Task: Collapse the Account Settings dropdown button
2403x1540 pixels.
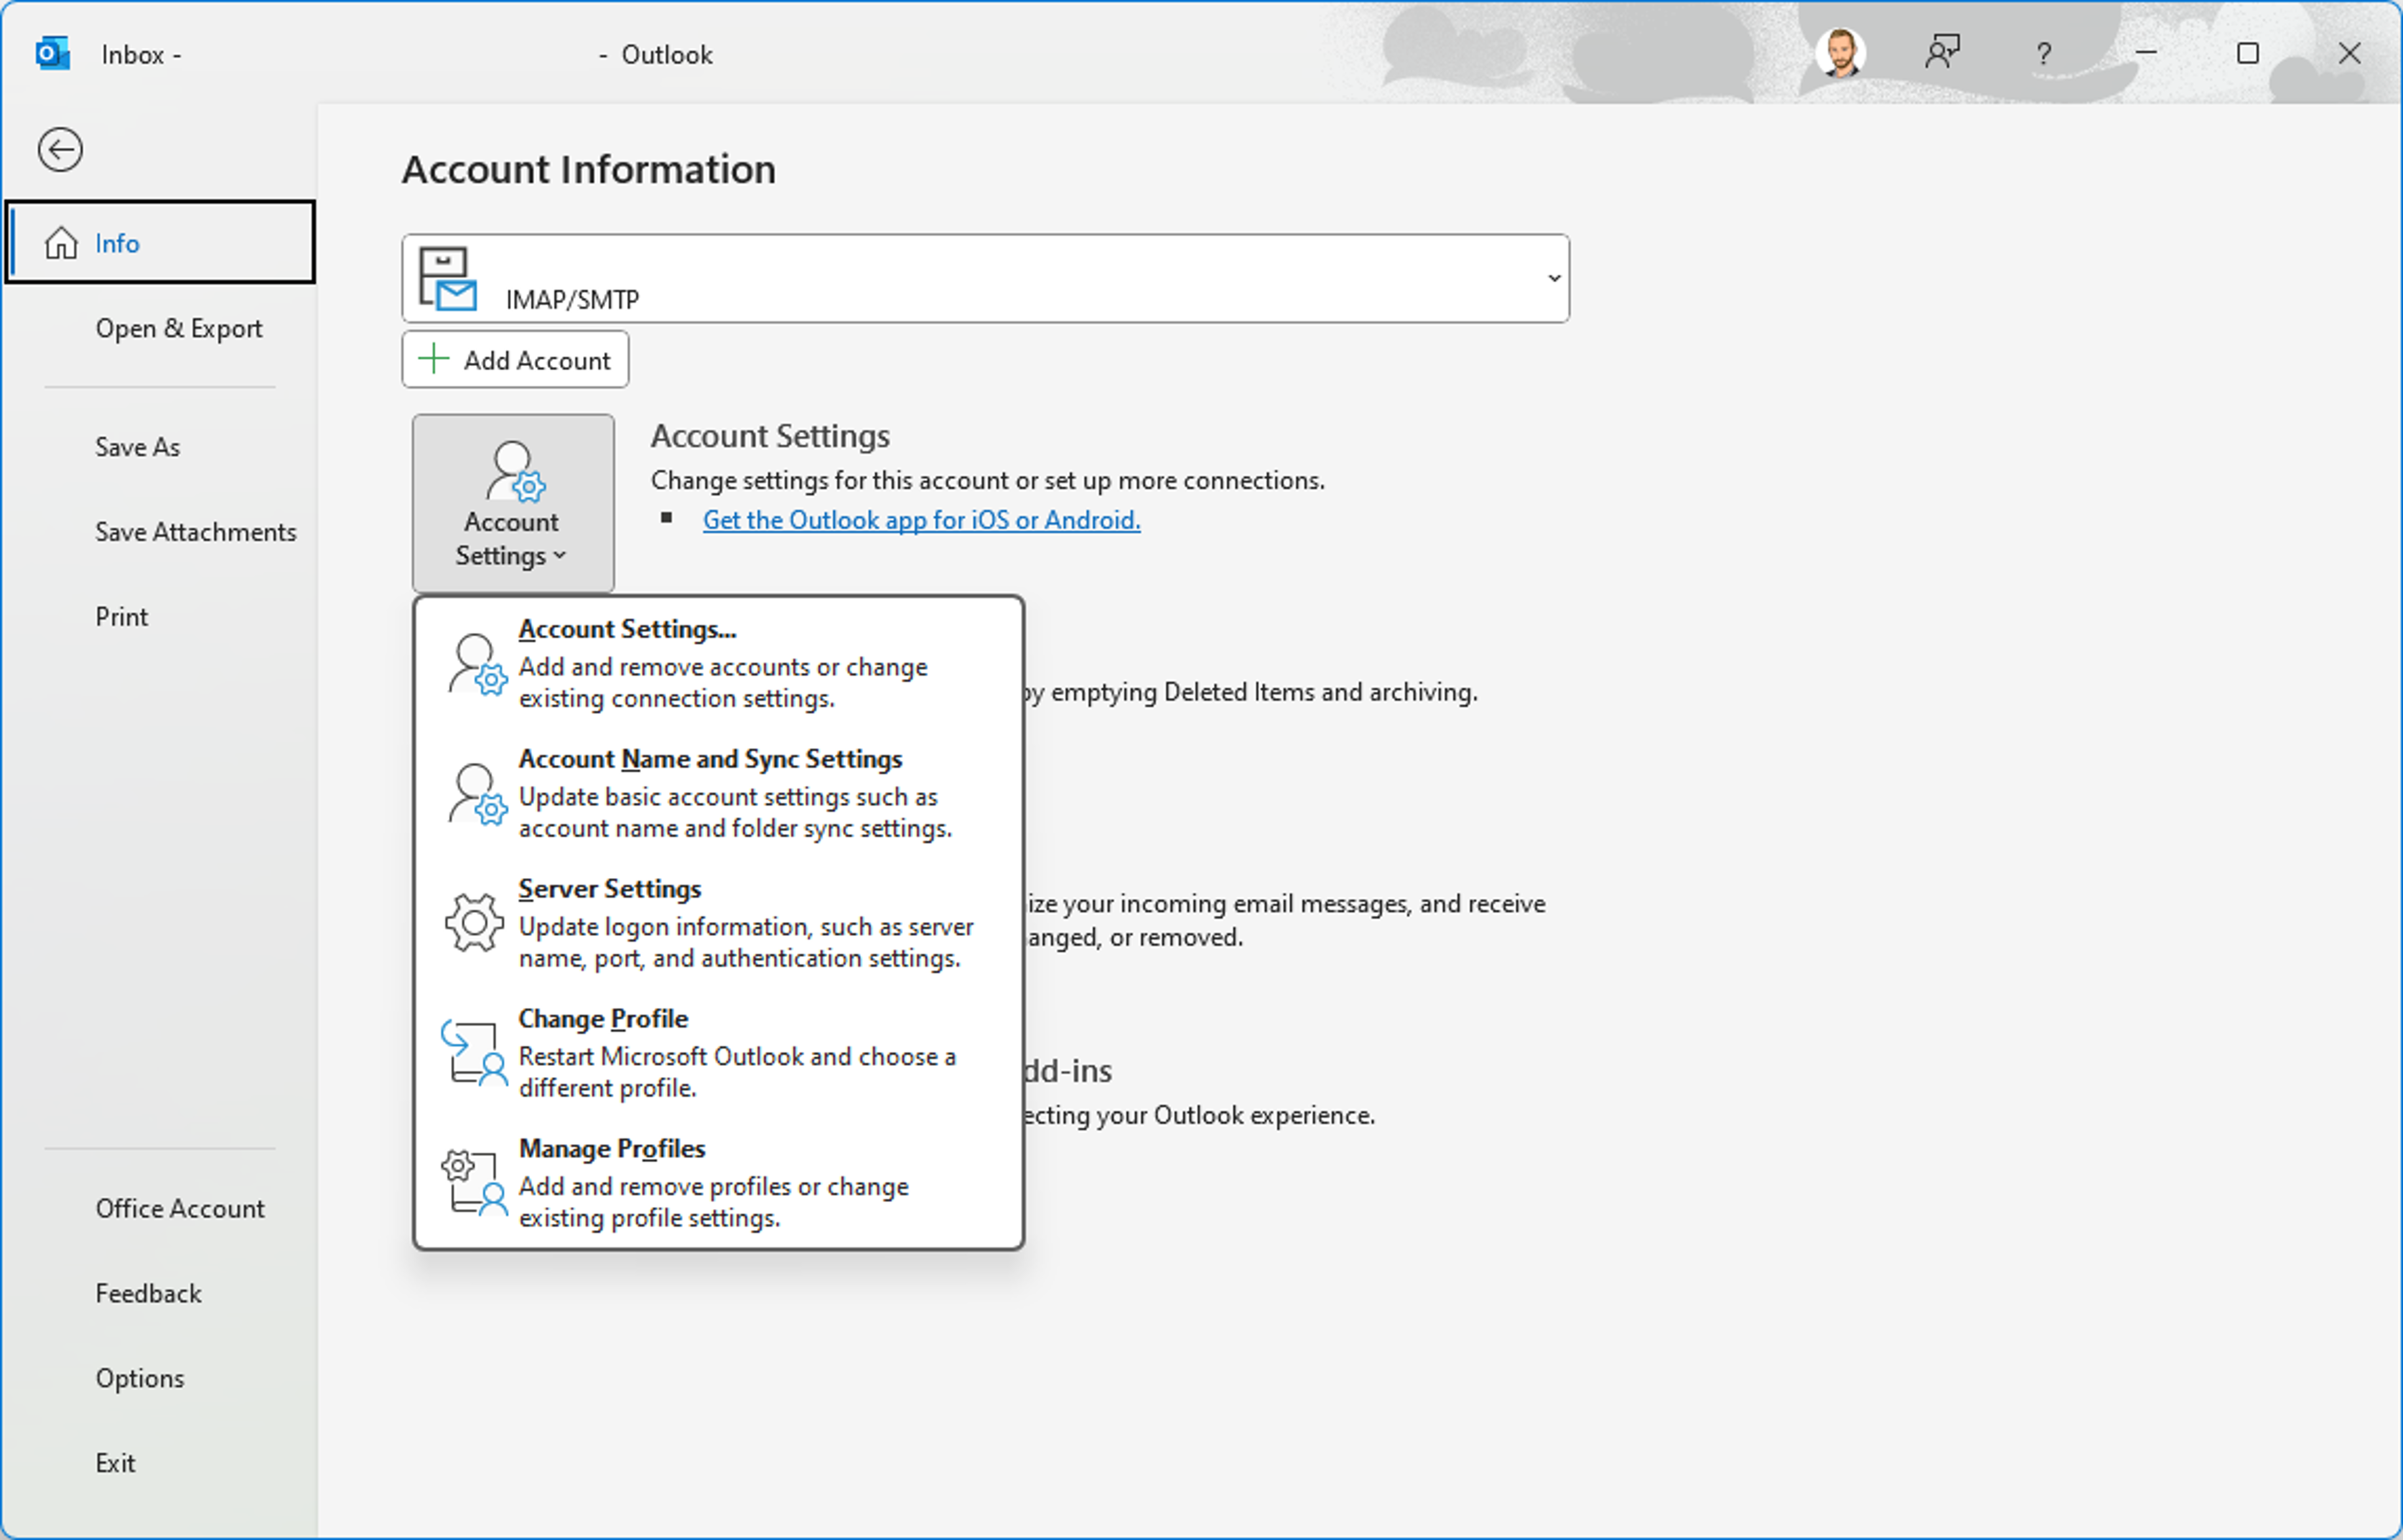Action: (x=513, y=503)
